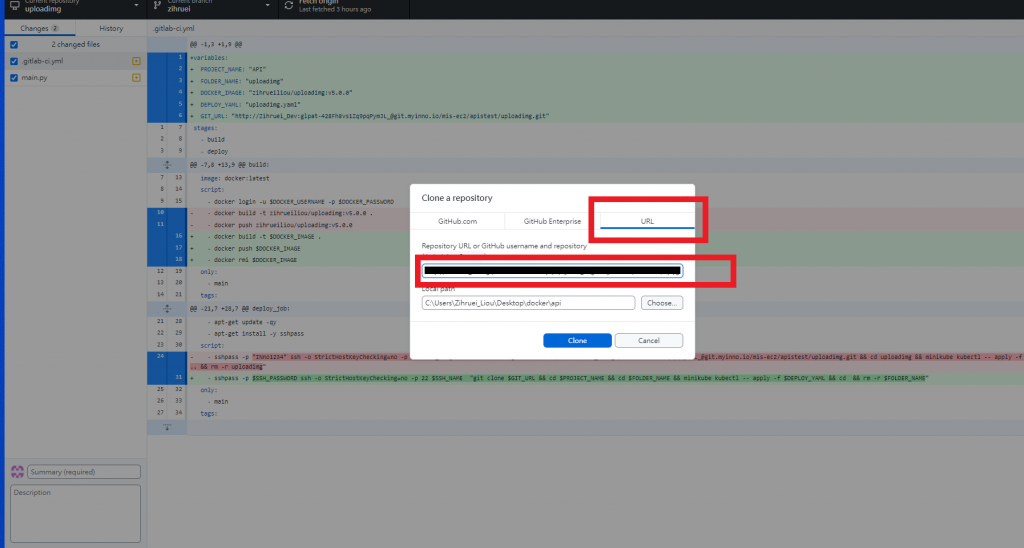Select the main.py file in the changes list

[76, 78]
